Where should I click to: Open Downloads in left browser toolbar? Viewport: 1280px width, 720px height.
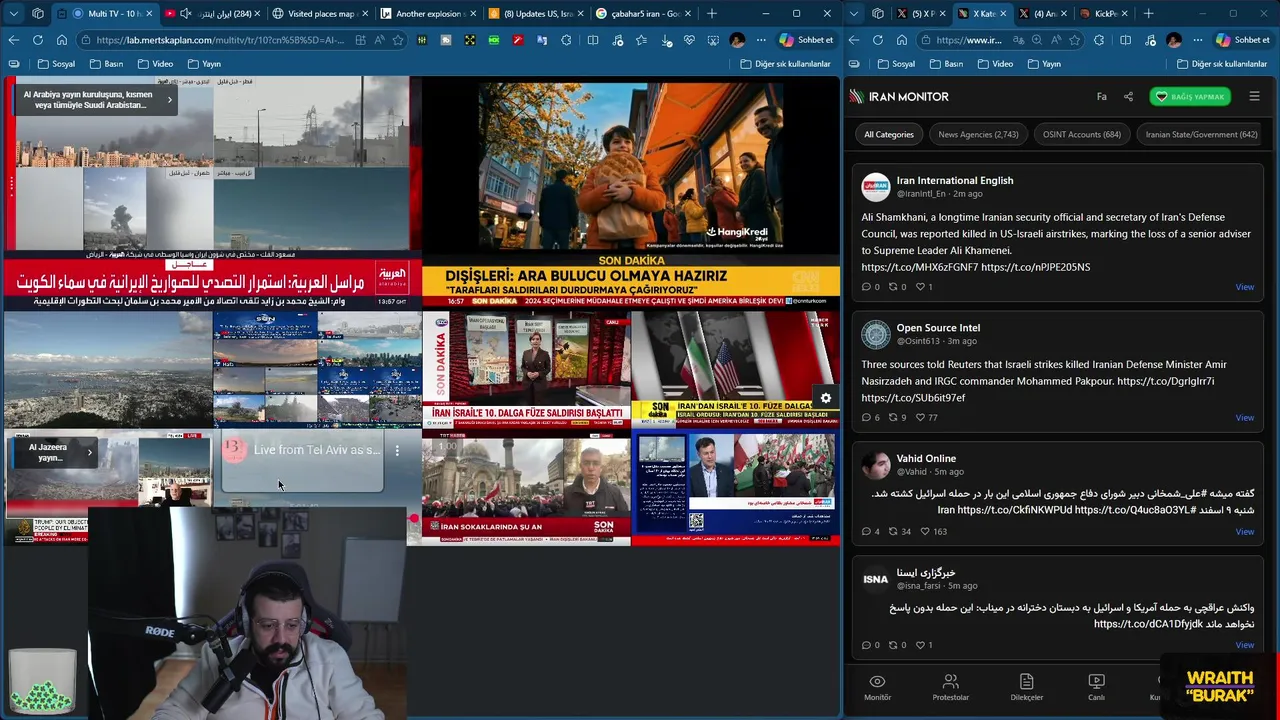(665, 40)
